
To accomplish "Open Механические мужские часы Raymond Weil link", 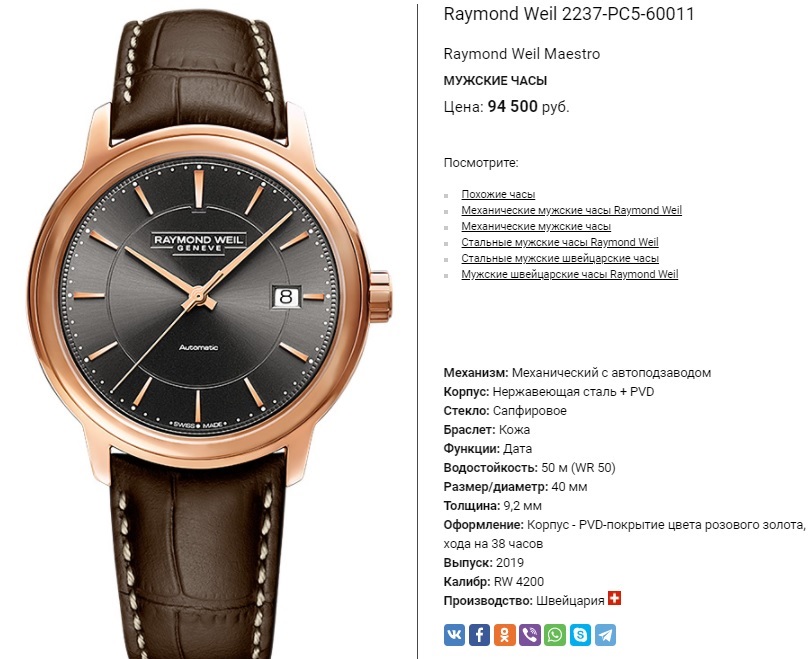I will pyautogui.click(x=571, y=210).
